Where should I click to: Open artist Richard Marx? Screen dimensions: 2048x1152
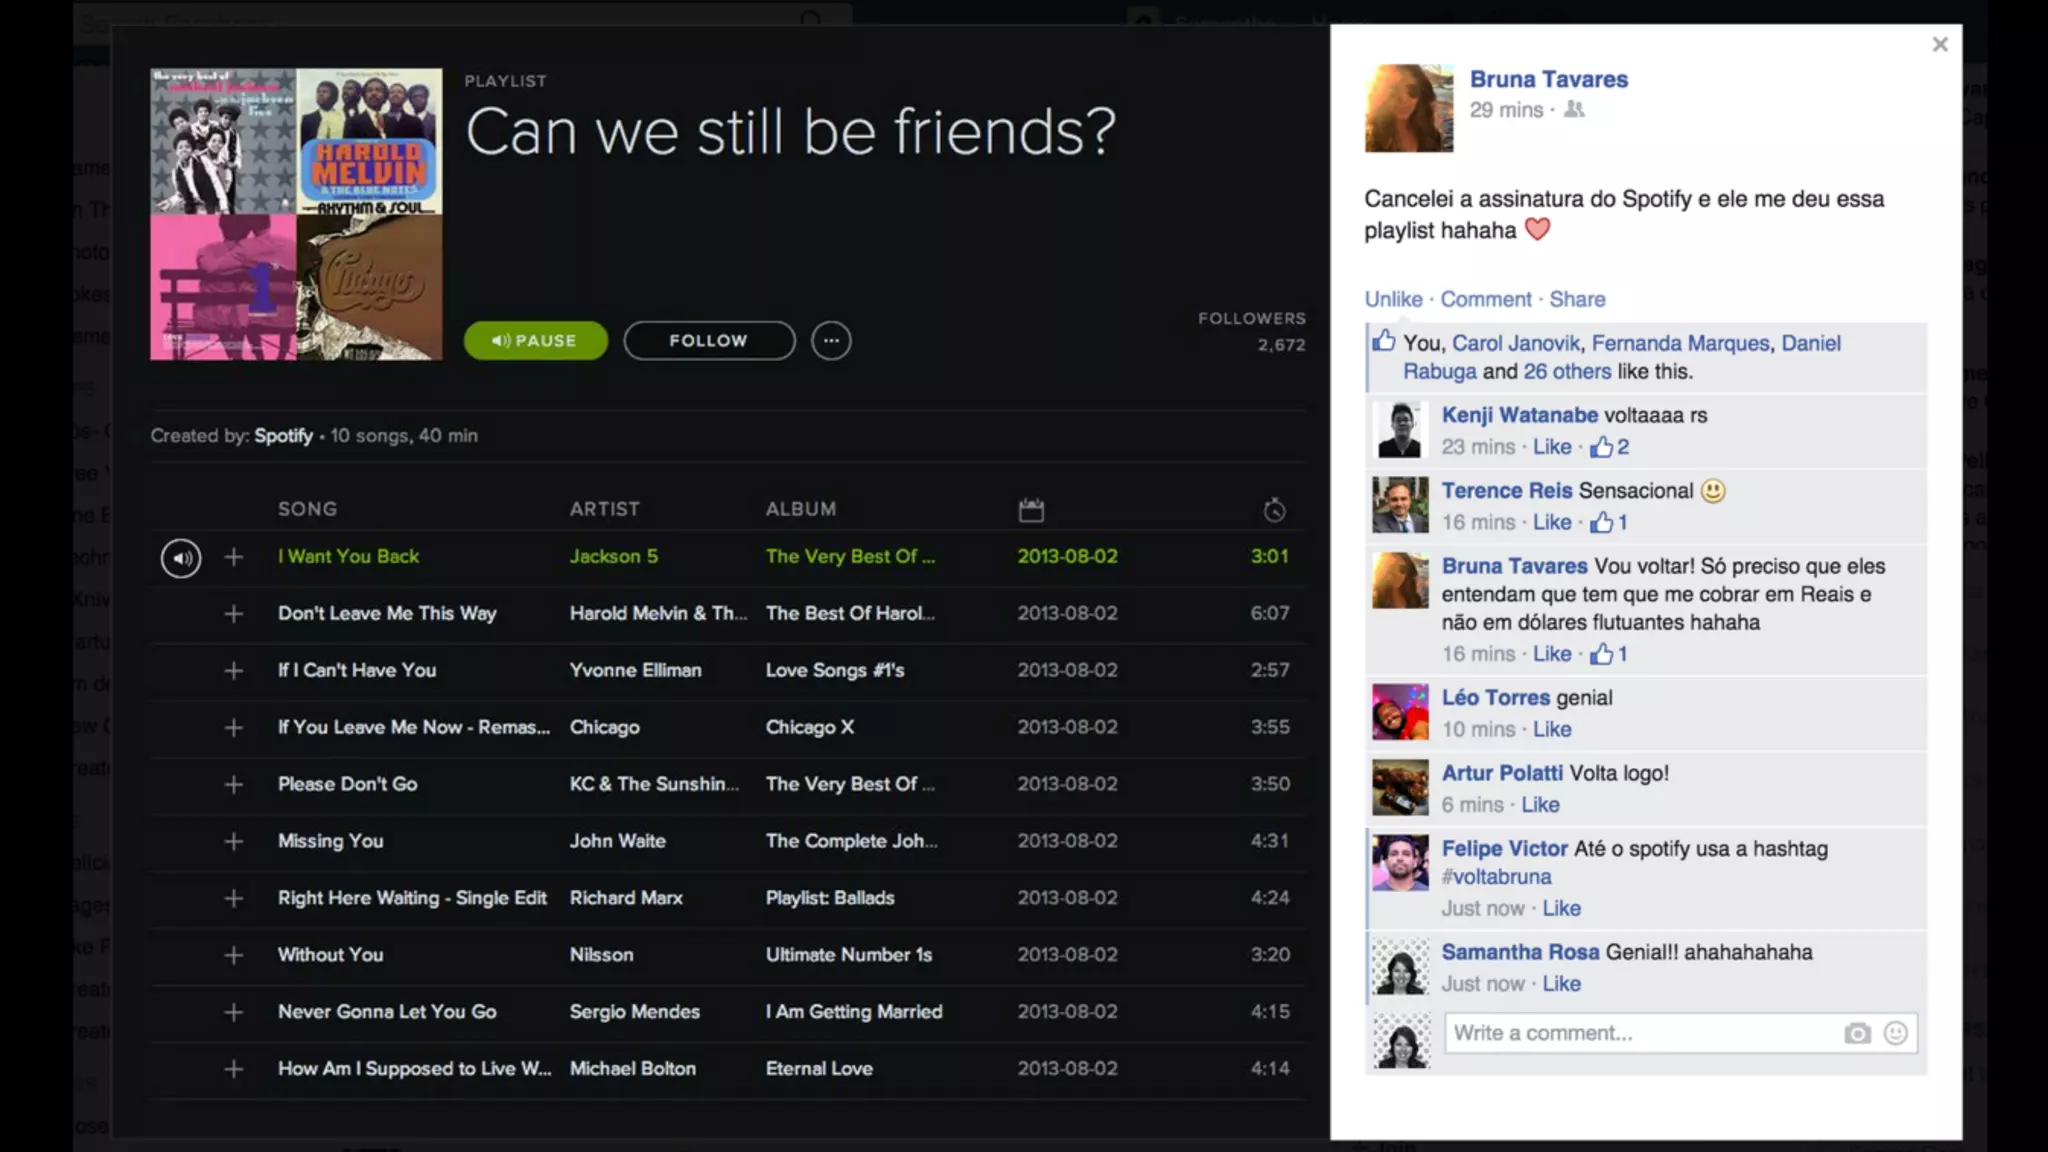(x=626, y=898)
